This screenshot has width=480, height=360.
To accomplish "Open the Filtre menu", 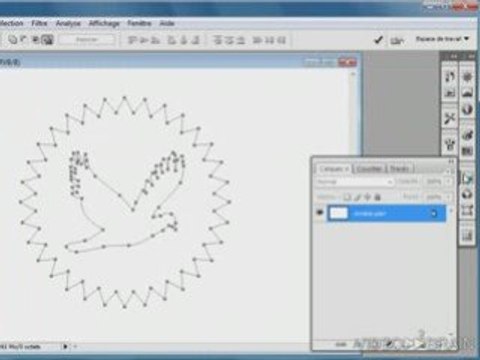I will [x=39, y=23].
